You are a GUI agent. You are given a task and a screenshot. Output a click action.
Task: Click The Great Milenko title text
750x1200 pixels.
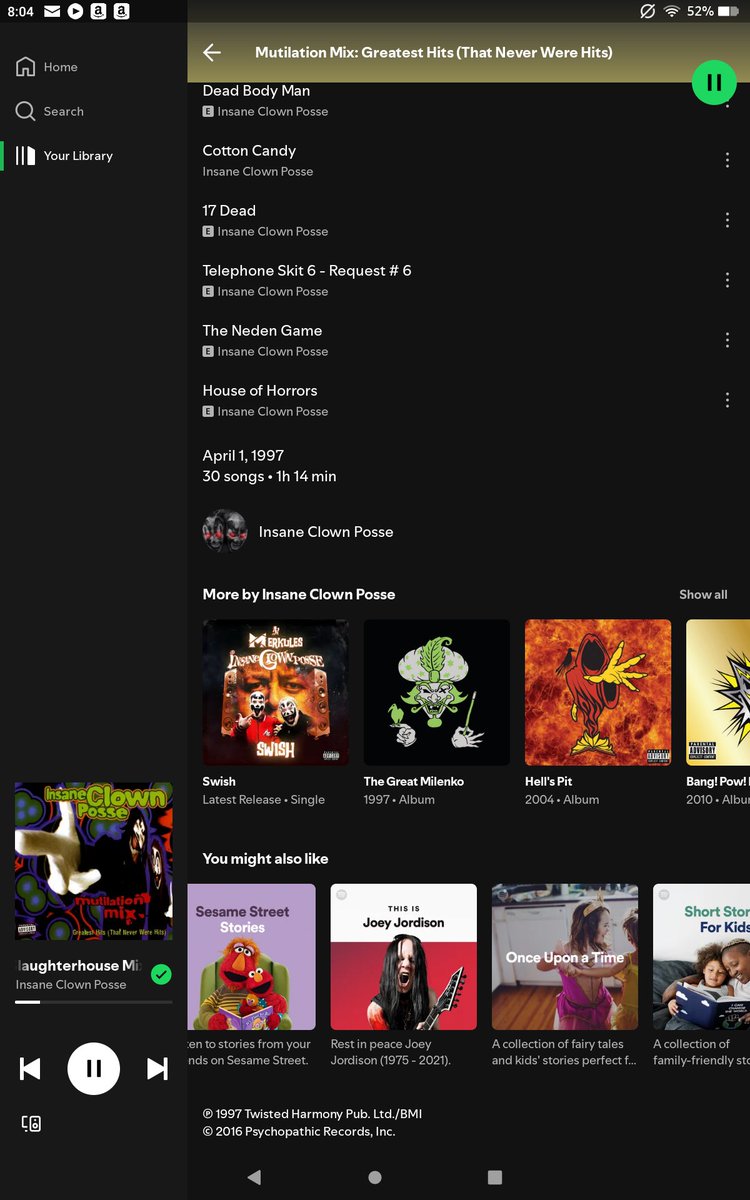414,781
